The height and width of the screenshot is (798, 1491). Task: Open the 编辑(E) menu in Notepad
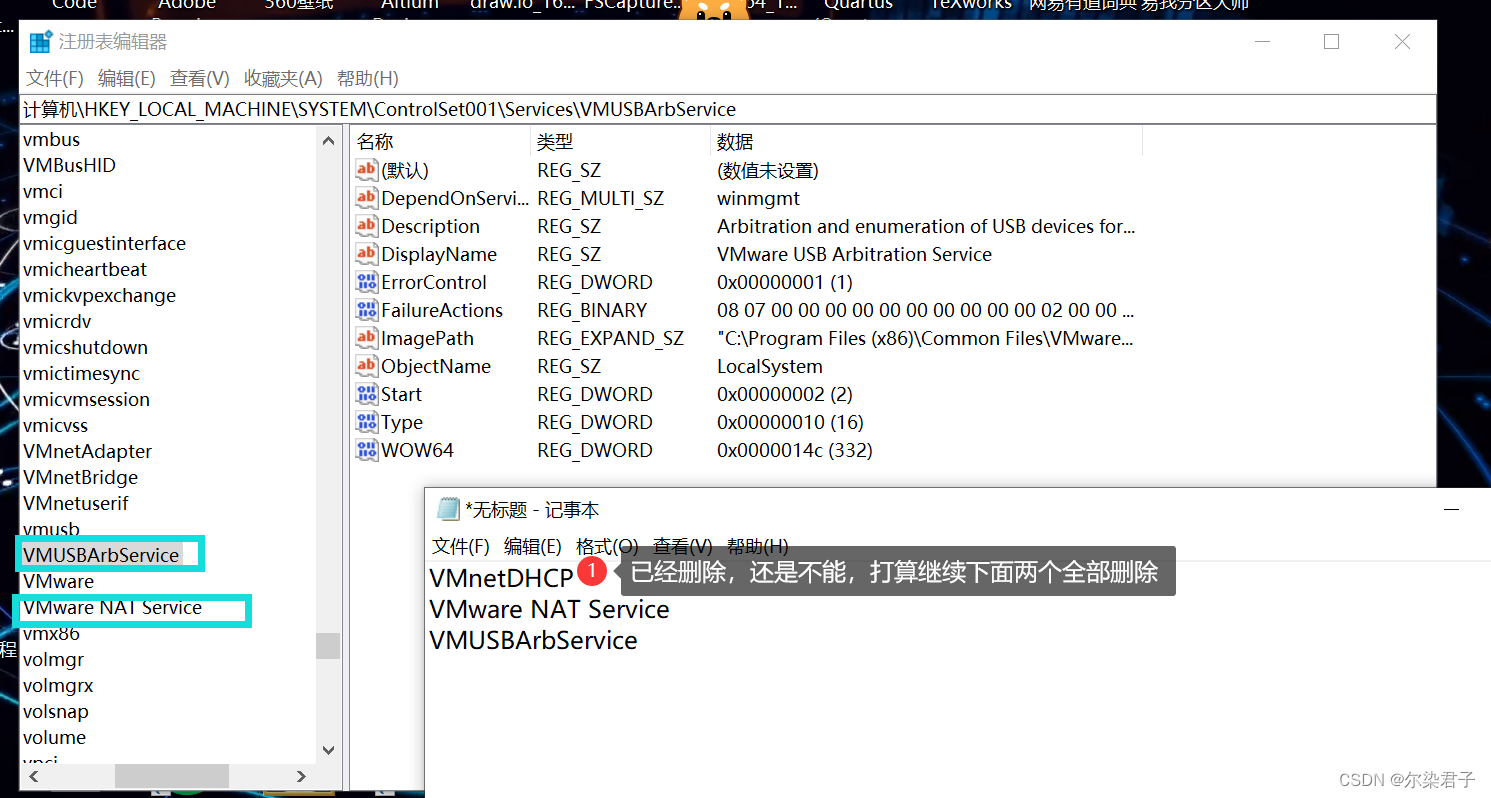coord(533,546)
